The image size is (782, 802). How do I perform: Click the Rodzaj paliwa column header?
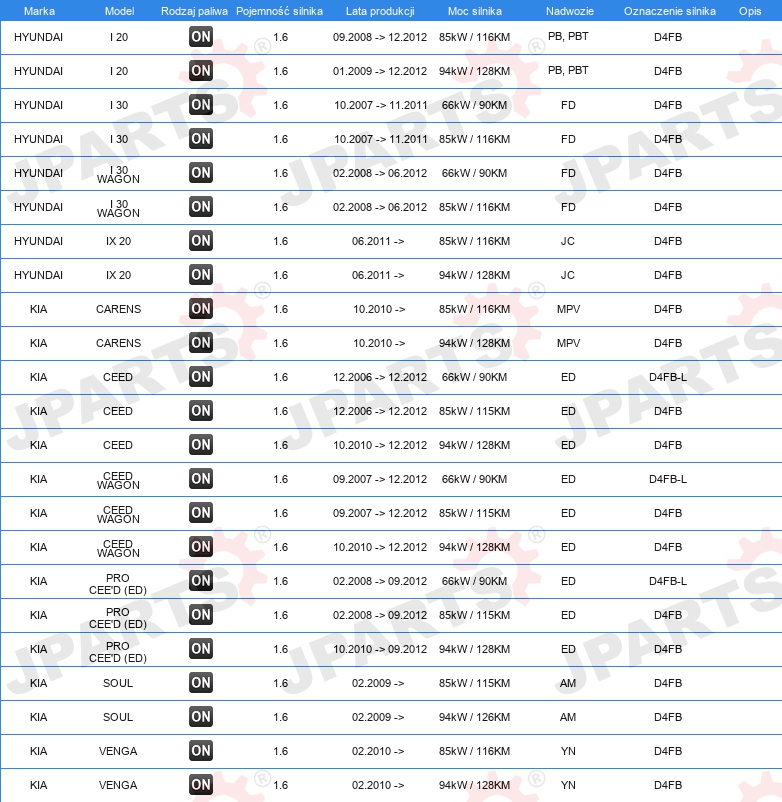[194, 11]
